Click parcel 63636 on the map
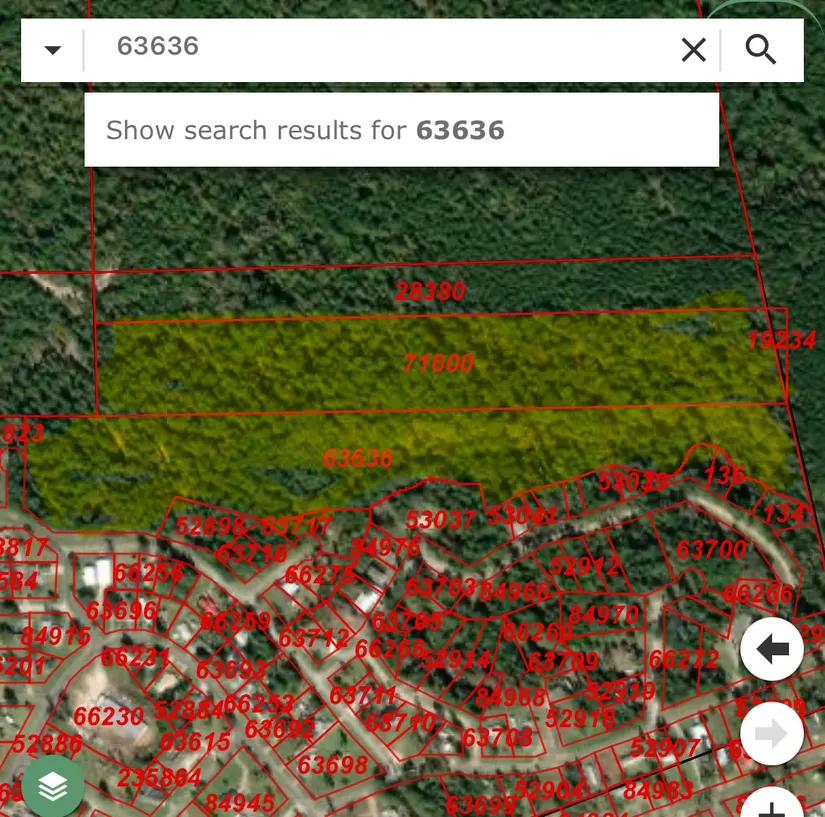Screen dimensions: 825x817 click(x=358, y=459)
